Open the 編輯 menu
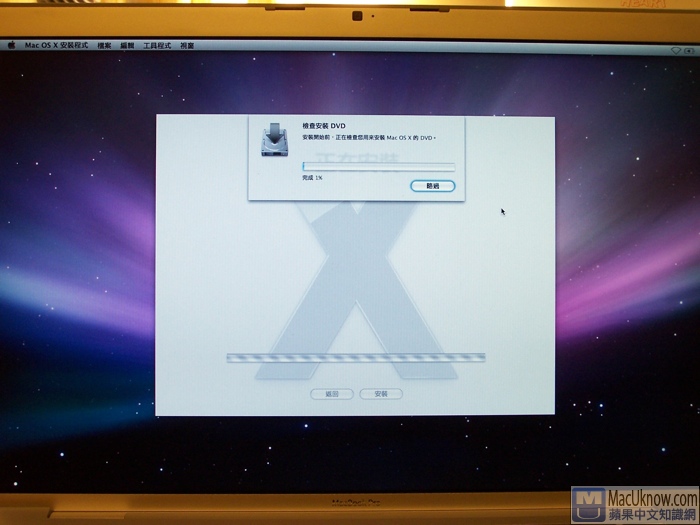Image resolution: width=700 pixels, height=525 pixels. pyautogui.click(x=127, y=46)
